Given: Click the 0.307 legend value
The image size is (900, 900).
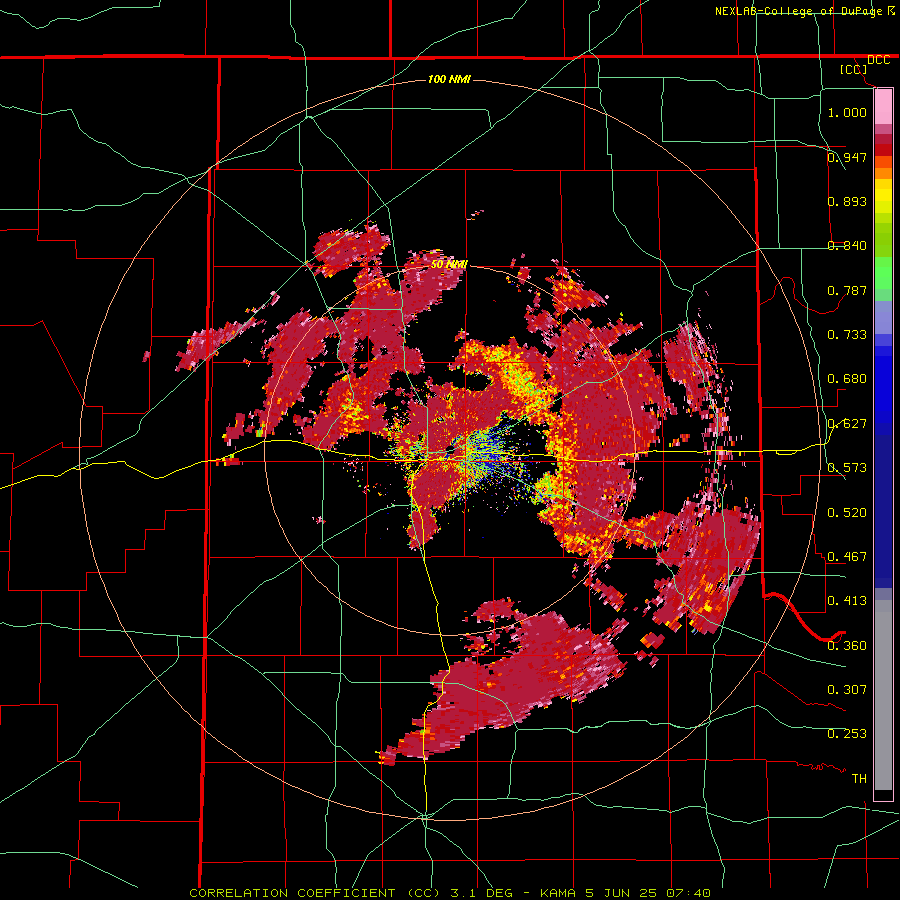Looking at the screenshot, I should 847,690.
